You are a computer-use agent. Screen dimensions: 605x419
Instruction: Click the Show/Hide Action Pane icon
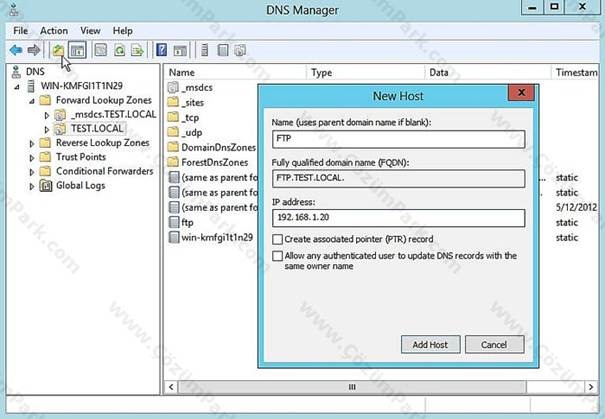(x=180, y=50)
